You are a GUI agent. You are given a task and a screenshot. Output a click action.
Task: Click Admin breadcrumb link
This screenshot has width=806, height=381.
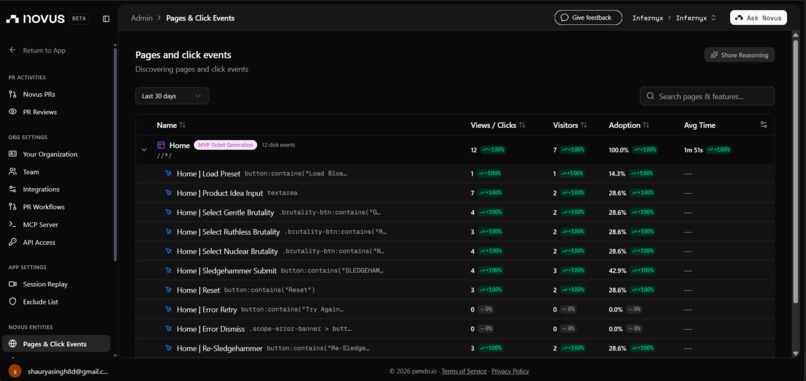click(x=141, y=18)
